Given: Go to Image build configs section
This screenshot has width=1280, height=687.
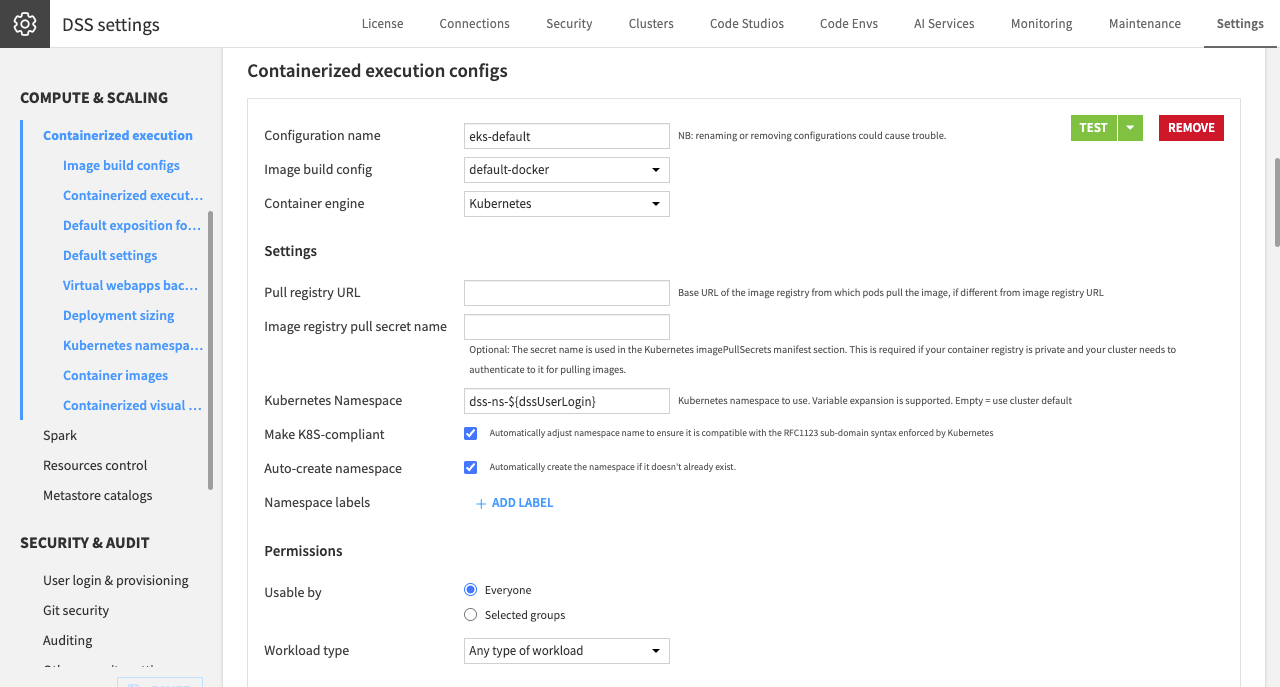Looking at the screenshot, I should tap(121, 165).
